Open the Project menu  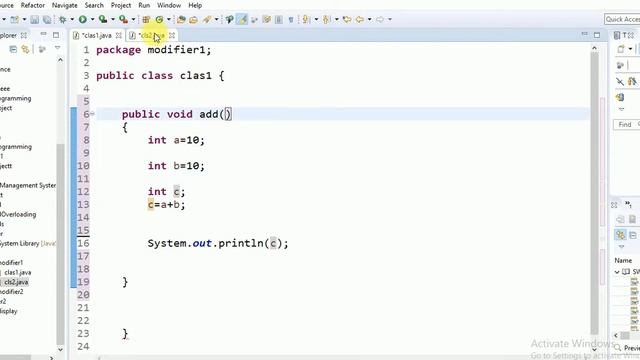tap(121, 5)
